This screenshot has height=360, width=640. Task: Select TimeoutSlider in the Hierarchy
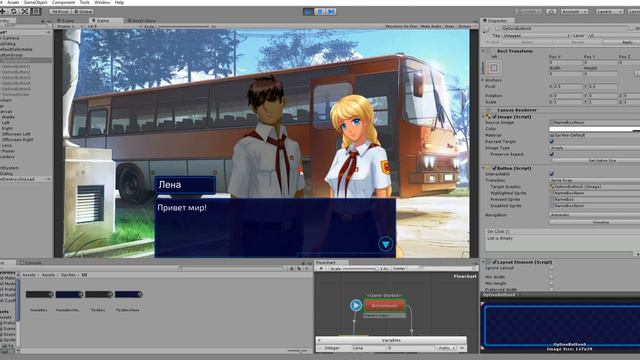pos(16,94)
